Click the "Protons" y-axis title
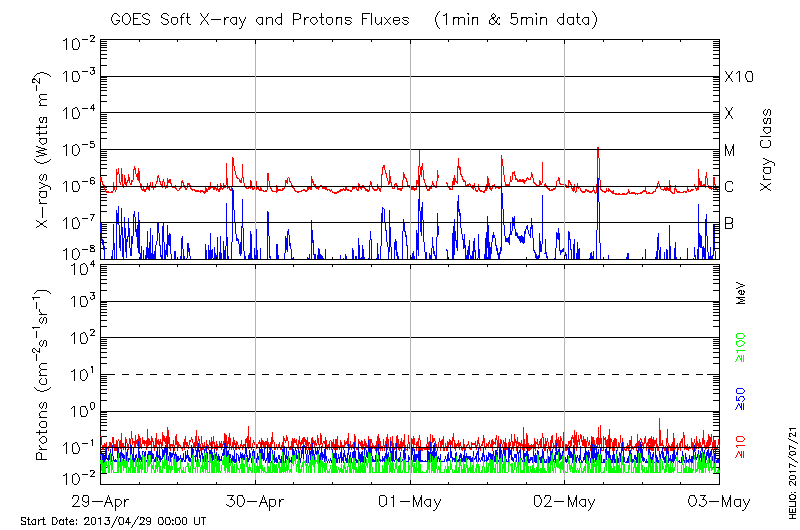 pyautogui.click(x=45, y=375)
